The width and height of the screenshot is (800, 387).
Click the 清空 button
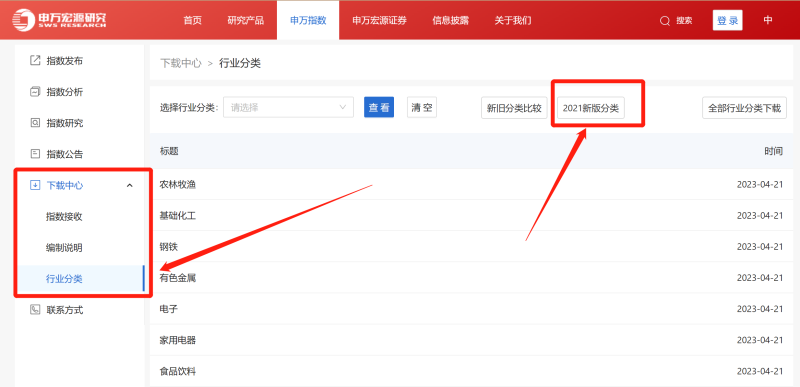(422, 108)
